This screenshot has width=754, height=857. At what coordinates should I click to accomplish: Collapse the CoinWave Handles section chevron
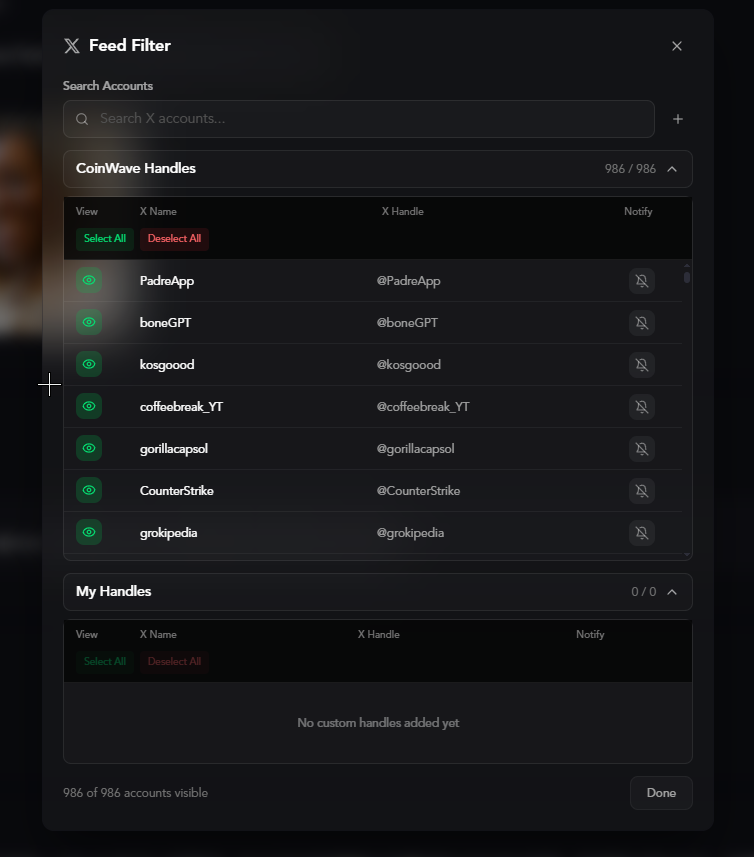coord(672,169)
